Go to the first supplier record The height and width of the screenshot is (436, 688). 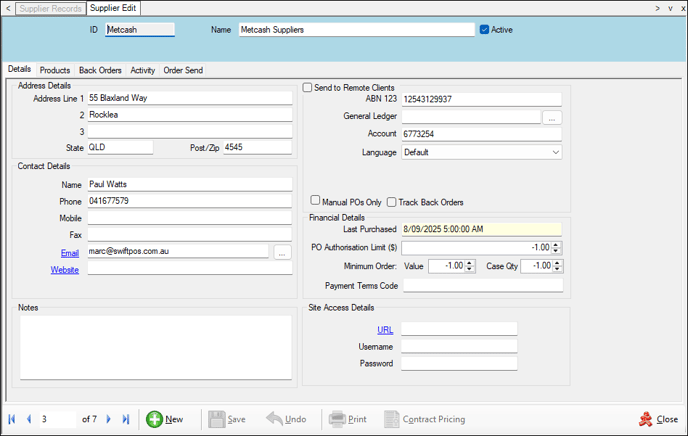[x=12, y=419]
